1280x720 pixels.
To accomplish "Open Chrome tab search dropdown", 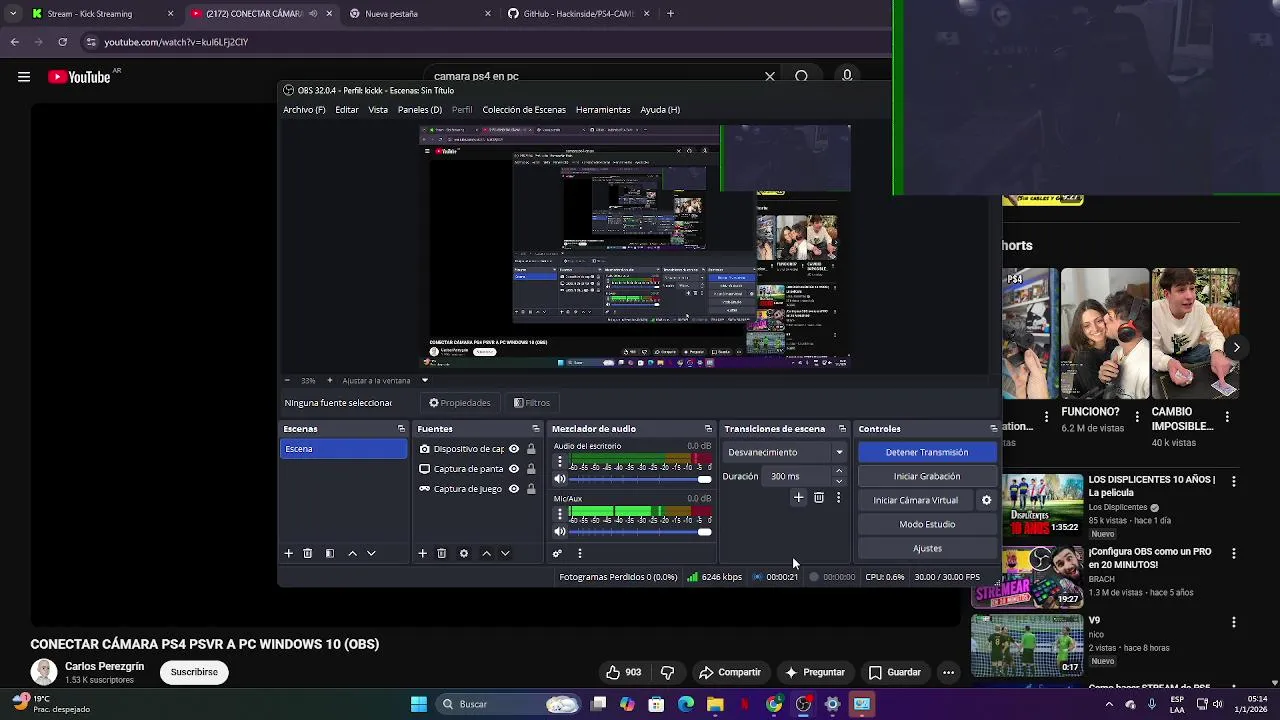I will [x=12, y=14].
